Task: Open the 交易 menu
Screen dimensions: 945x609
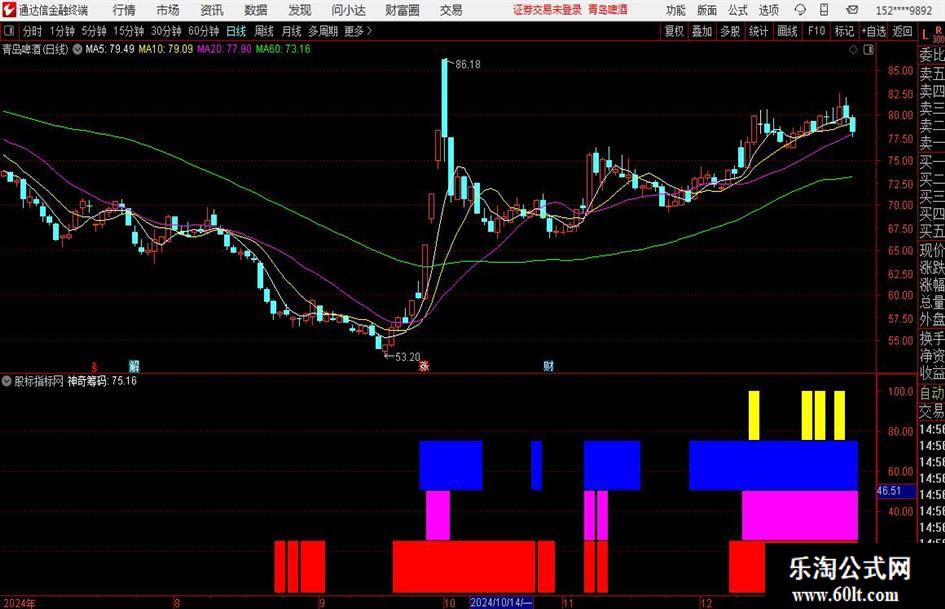Action: (x=451, y=10)
